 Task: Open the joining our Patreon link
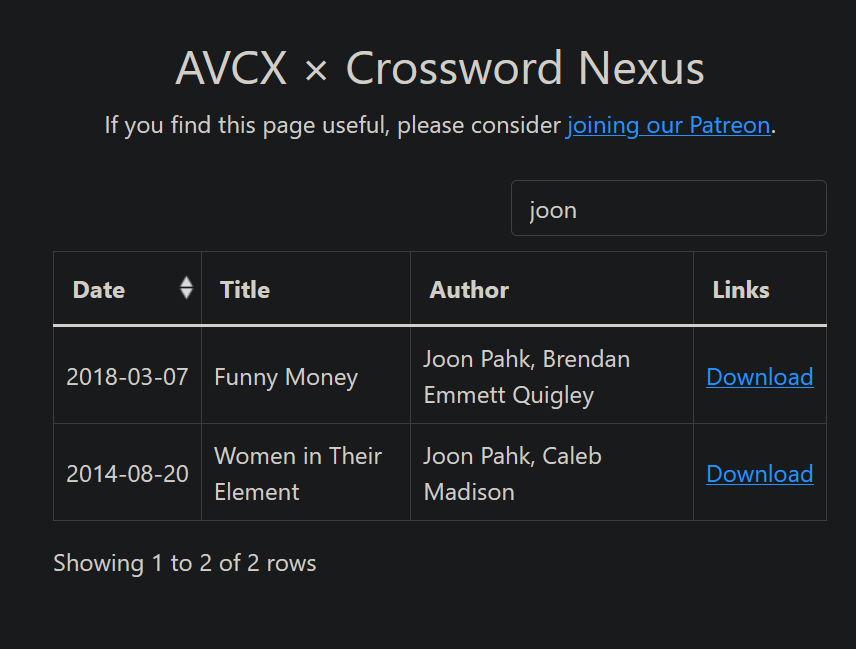[668, 125]
